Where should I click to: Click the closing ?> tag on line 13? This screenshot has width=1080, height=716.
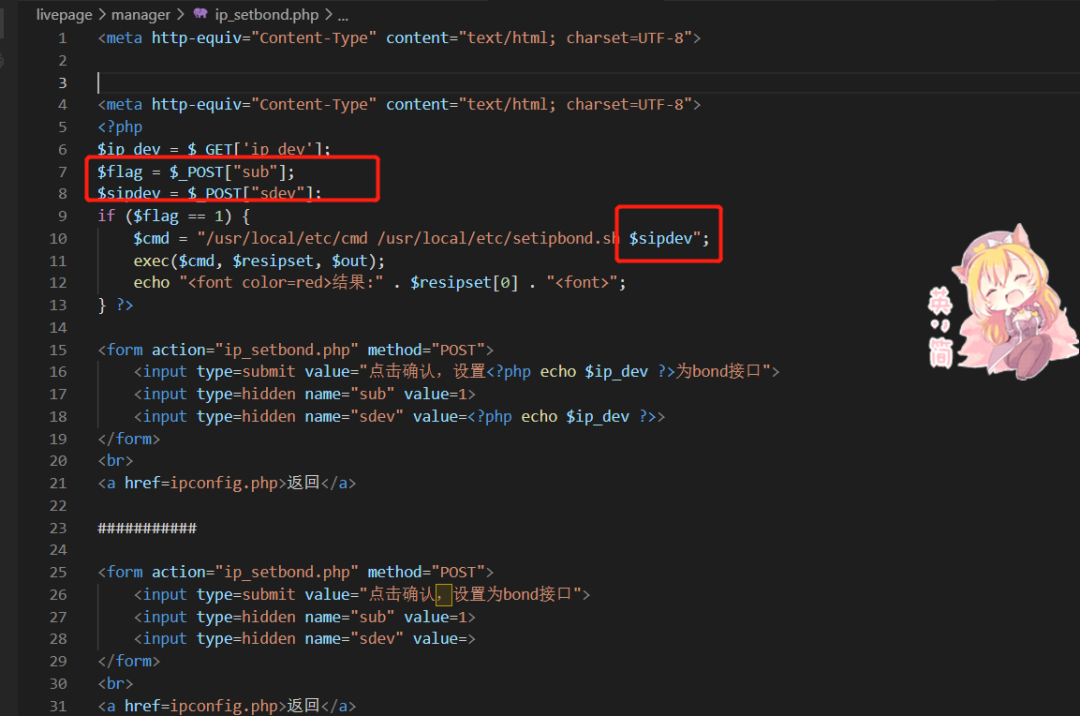(125, 305)
